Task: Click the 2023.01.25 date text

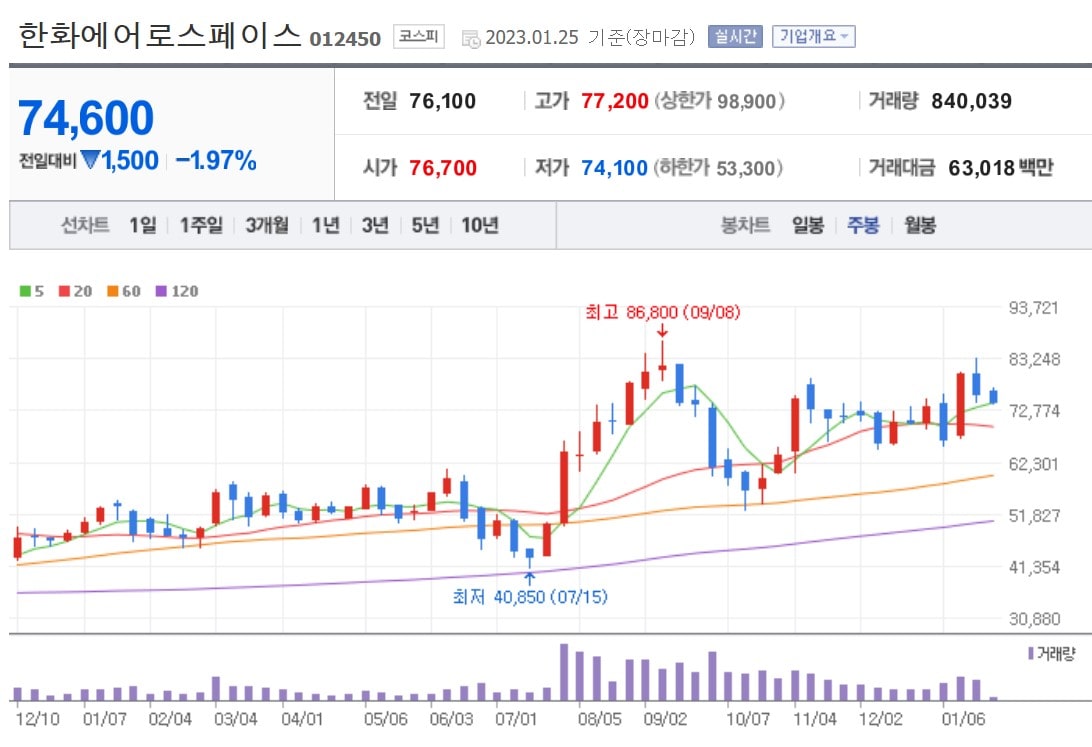Action: pyautogui.click(x=532, y=38)
